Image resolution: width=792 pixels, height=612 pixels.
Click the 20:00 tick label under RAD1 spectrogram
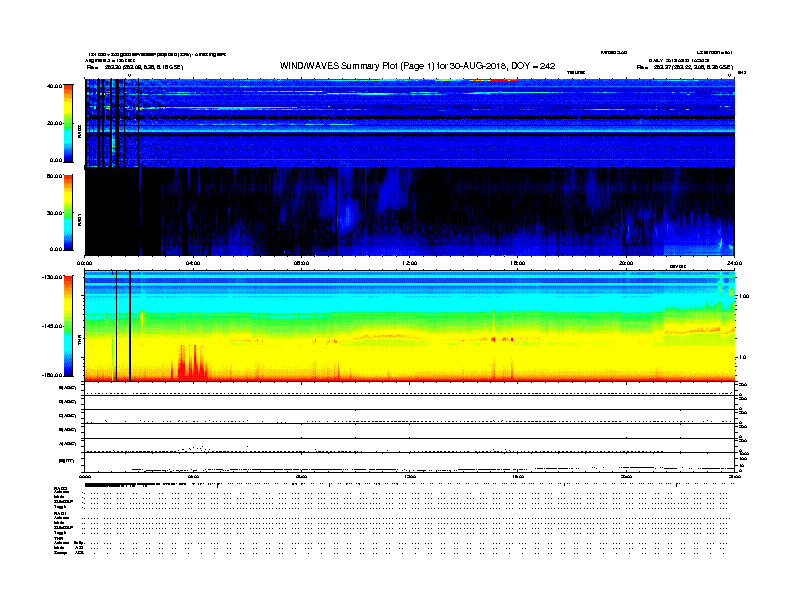(626, 263)
